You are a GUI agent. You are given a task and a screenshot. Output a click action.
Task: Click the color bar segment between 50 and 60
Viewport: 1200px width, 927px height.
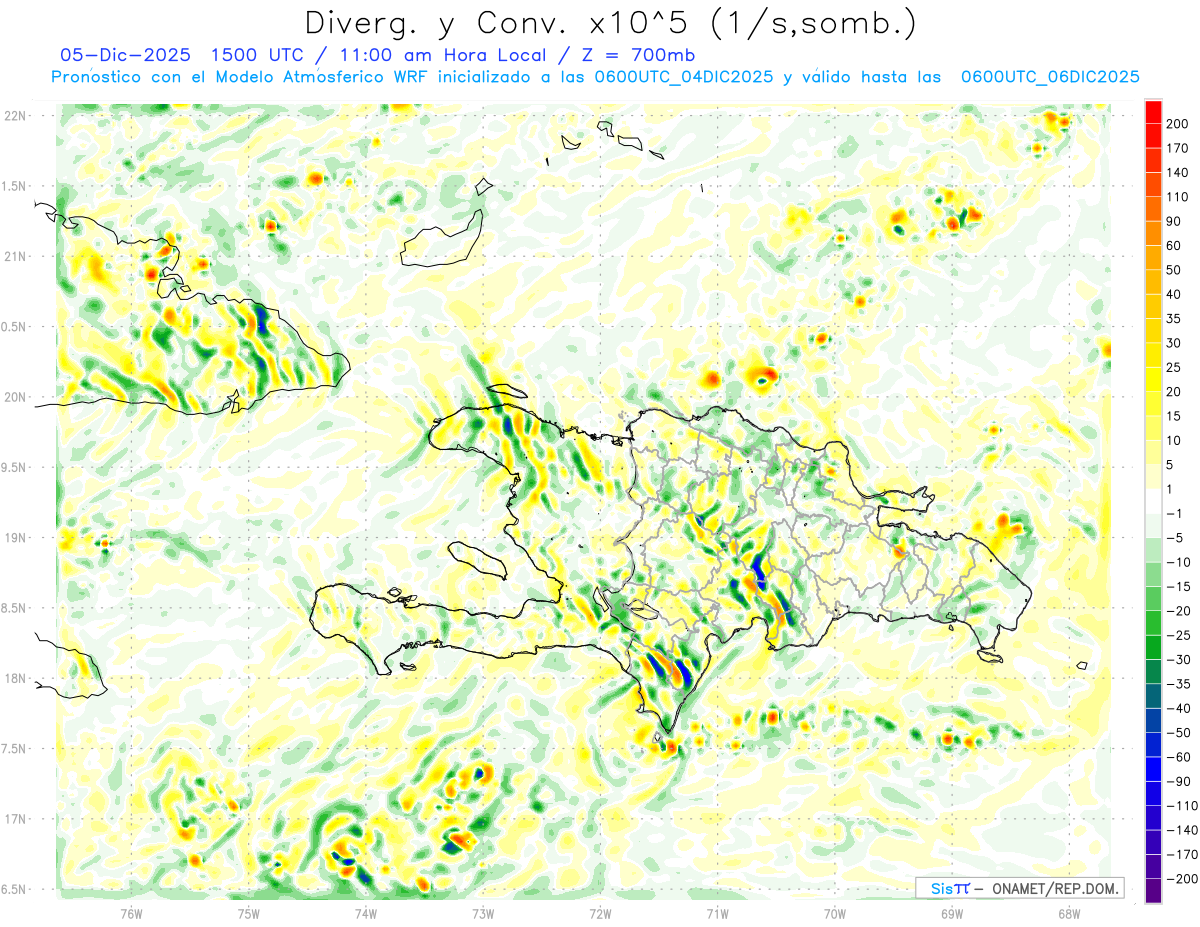[1153, 258]
